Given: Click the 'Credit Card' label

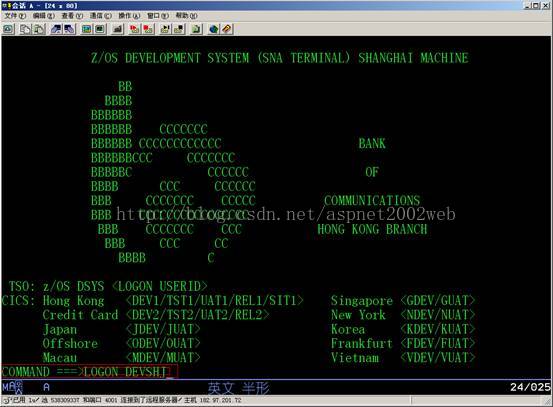Looking at the screenshot, I should click(80, 315).
